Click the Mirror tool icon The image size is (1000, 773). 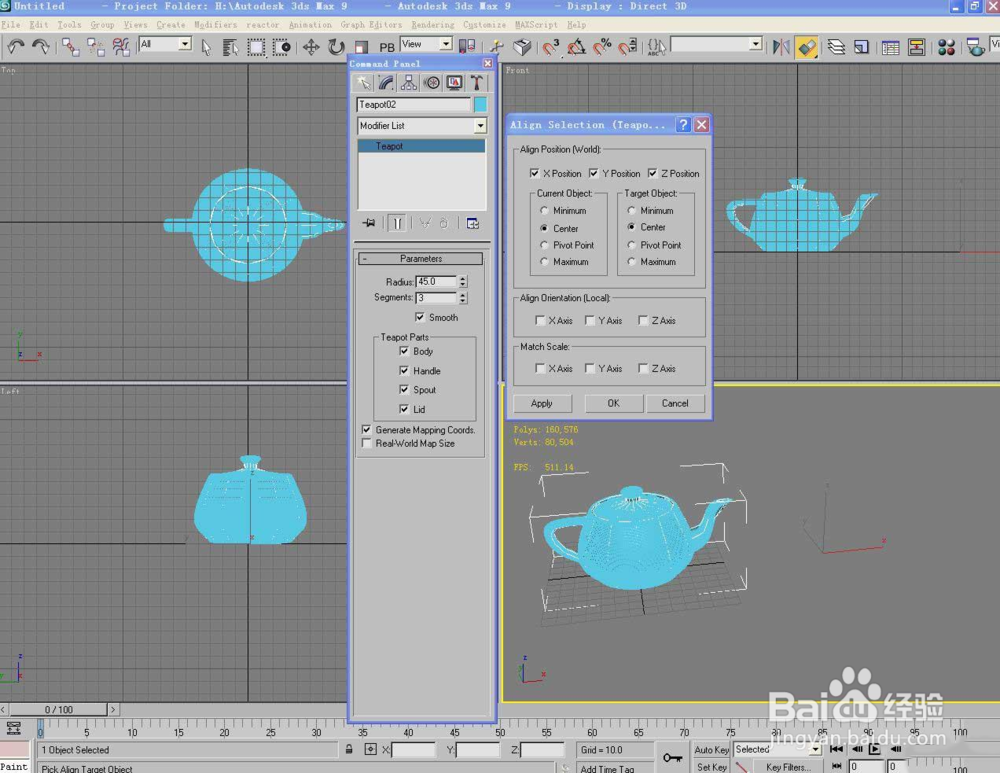(781, 47)
